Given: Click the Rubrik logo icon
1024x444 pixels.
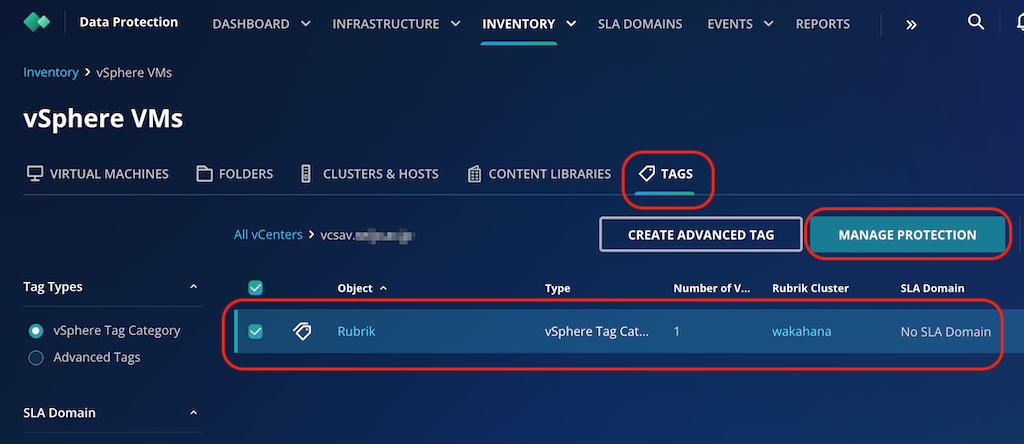Looking at the screenshot, I should [x=37, y=22].
